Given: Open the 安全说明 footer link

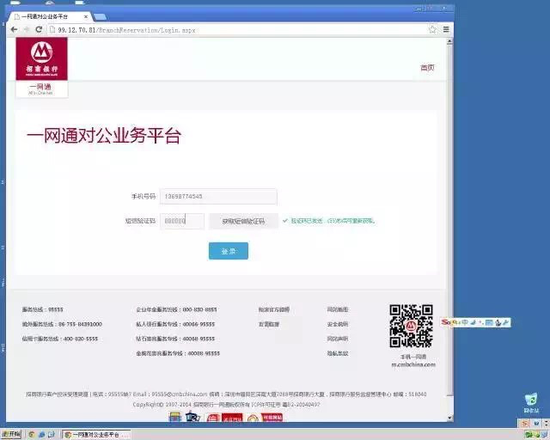Looking at the screenshot, I should [337, 324].
